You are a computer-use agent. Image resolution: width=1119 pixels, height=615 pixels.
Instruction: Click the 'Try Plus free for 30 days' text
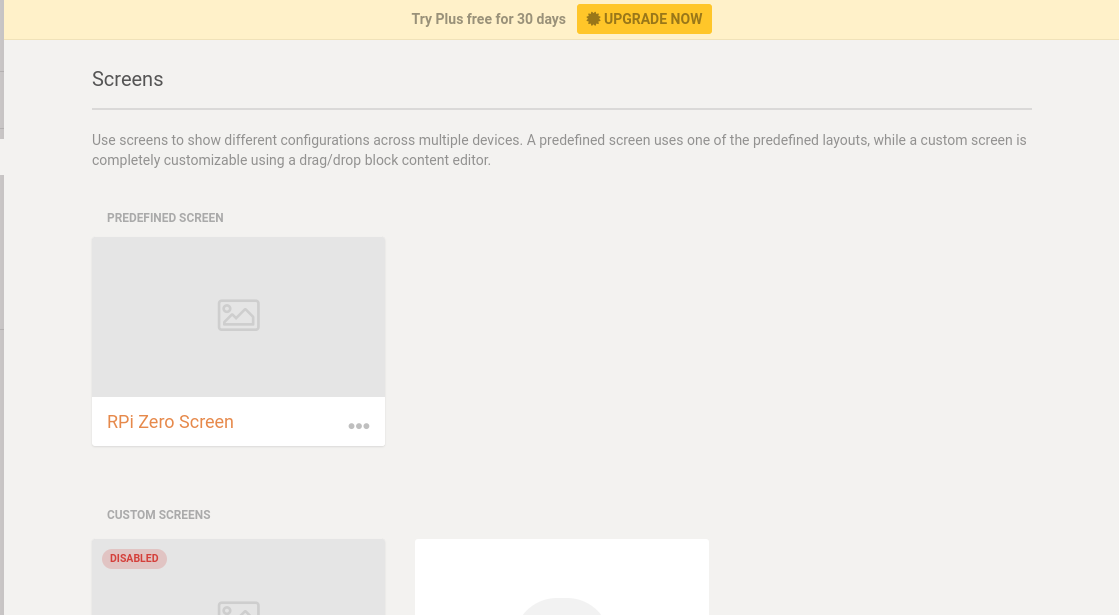[x=488, y=19]
